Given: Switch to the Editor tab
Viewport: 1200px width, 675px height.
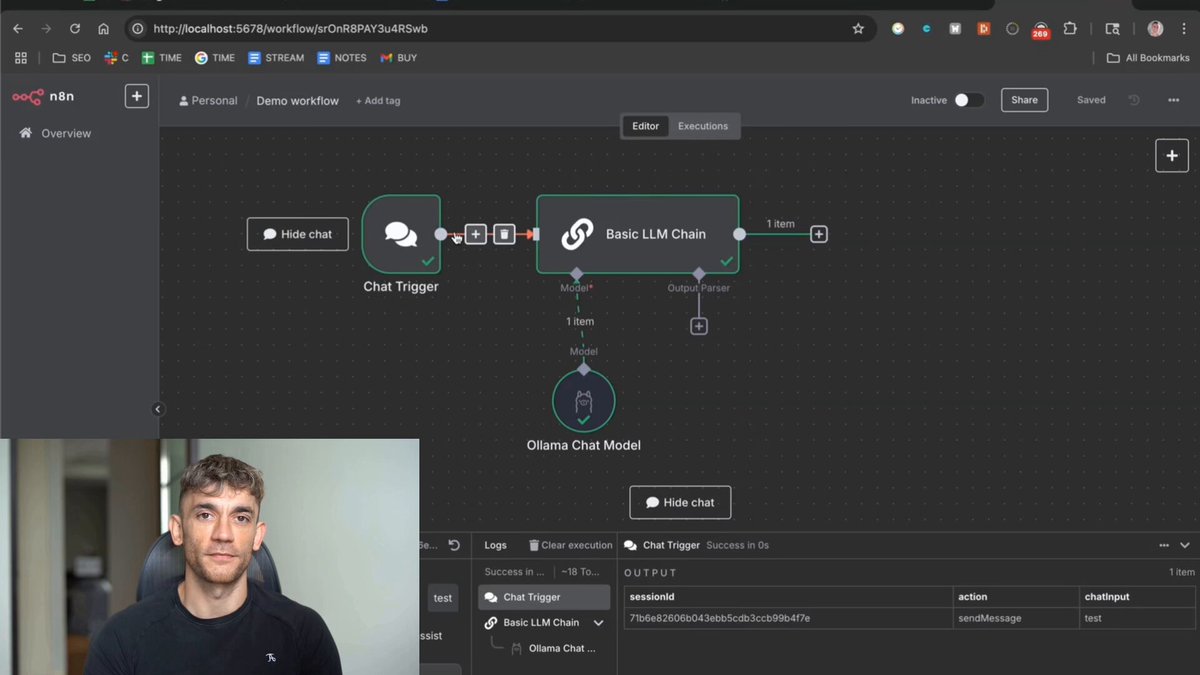Looking at the screenshot, I should (645, 126).
